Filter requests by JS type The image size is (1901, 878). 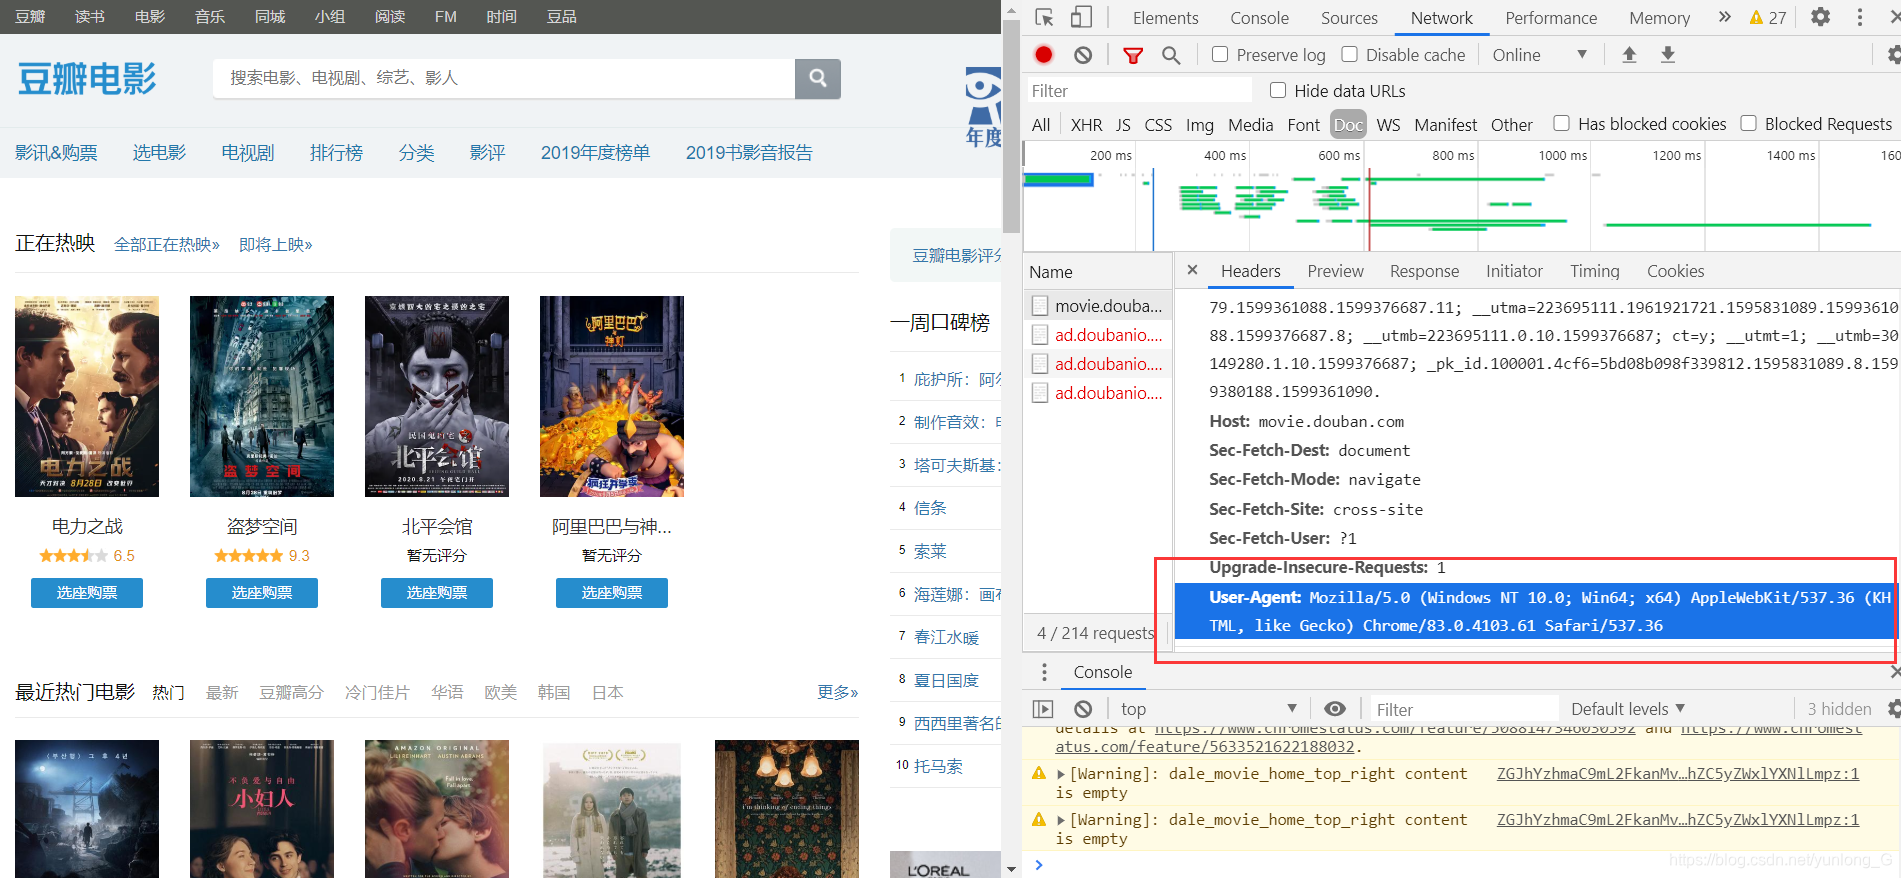(1123, 125)
